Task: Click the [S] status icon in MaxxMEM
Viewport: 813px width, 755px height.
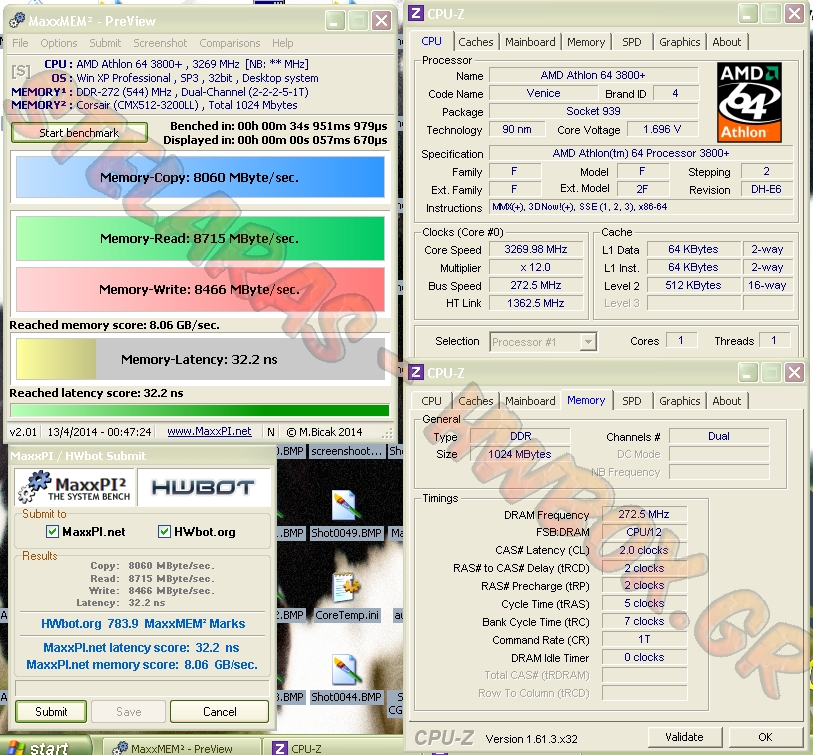Action: (21, 71)
